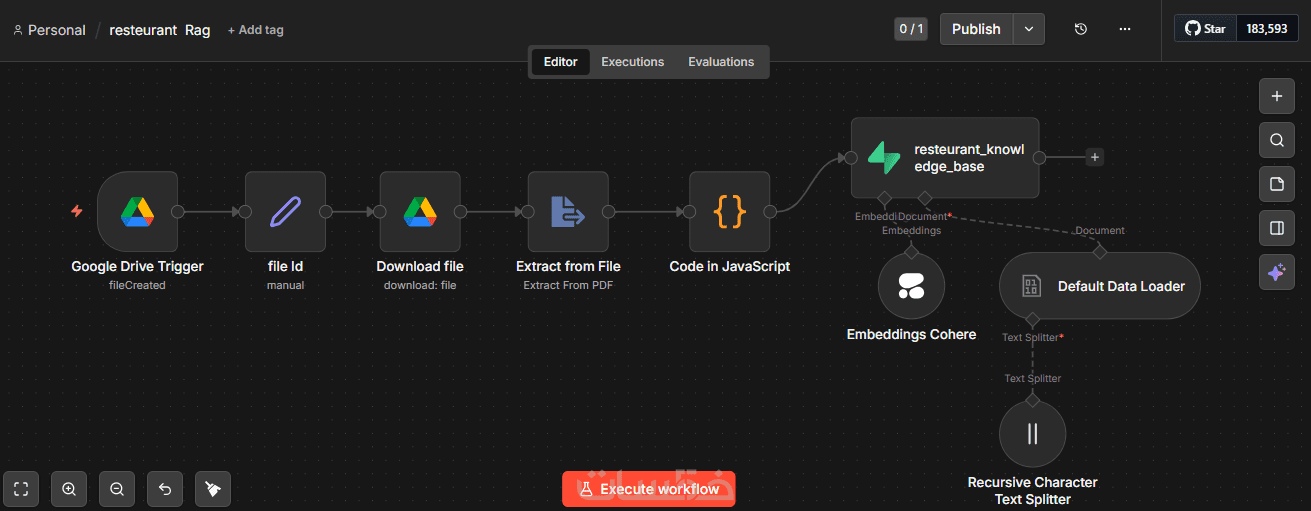Viewport: 1311px width, 511px height.
Task: Open the resteurant_knowledge_base Supabase node
Action: [x=945, y=158]
